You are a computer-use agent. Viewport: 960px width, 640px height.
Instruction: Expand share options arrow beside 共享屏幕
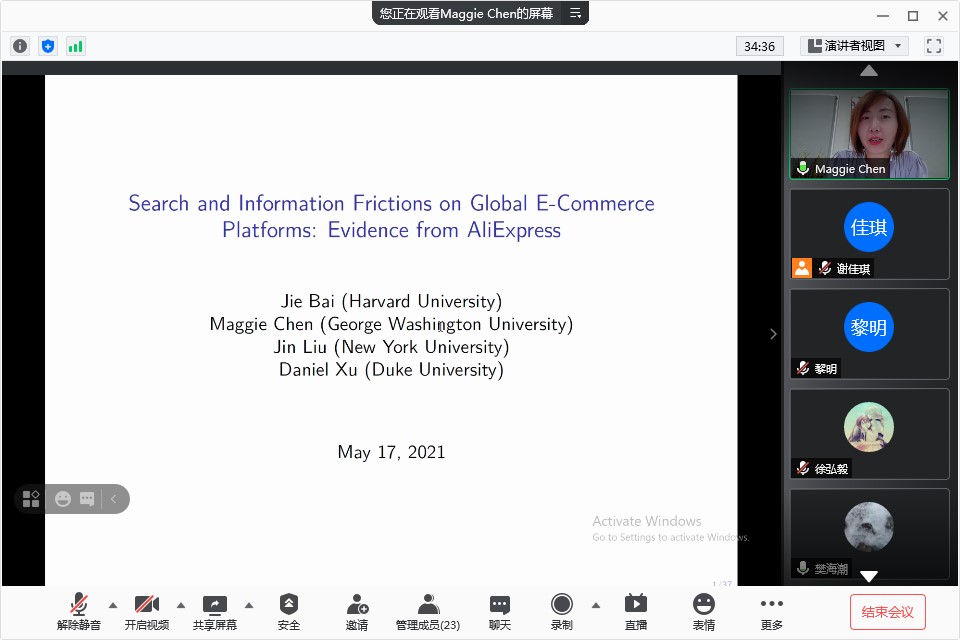click(249, 605)
